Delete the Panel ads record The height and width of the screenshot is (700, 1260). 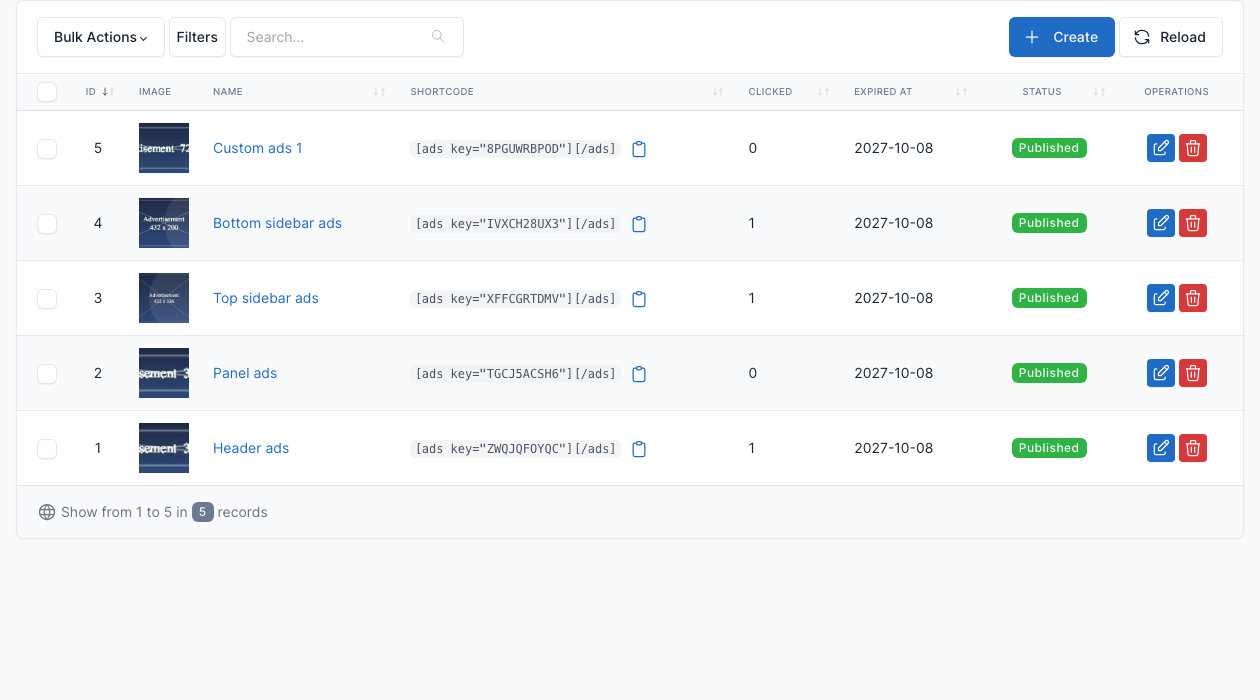[x=1193, y=373]
